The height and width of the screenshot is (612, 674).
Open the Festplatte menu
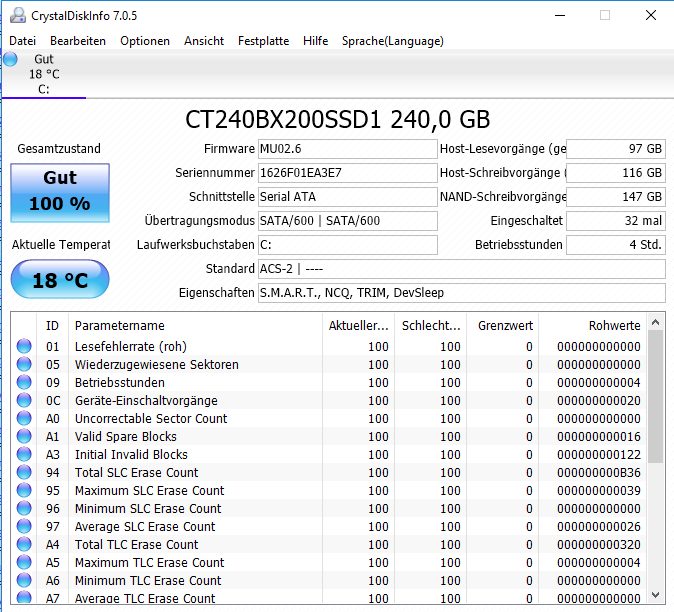[x=263, y=41]
